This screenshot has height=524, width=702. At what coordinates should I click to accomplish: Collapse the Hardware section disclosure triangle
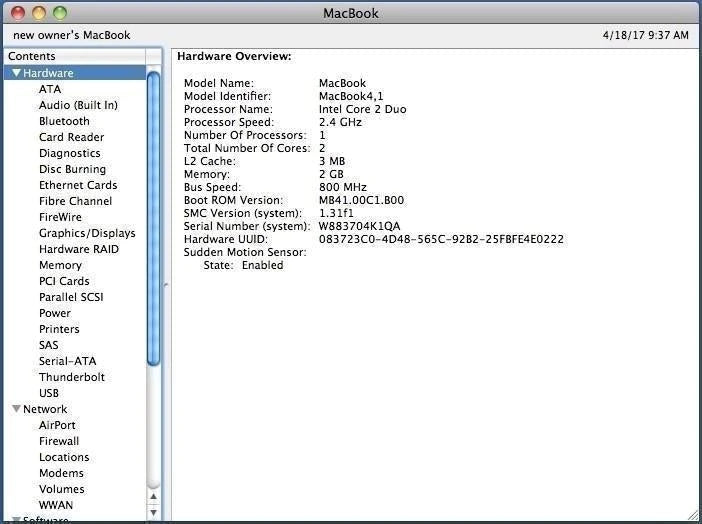[16, 73]
